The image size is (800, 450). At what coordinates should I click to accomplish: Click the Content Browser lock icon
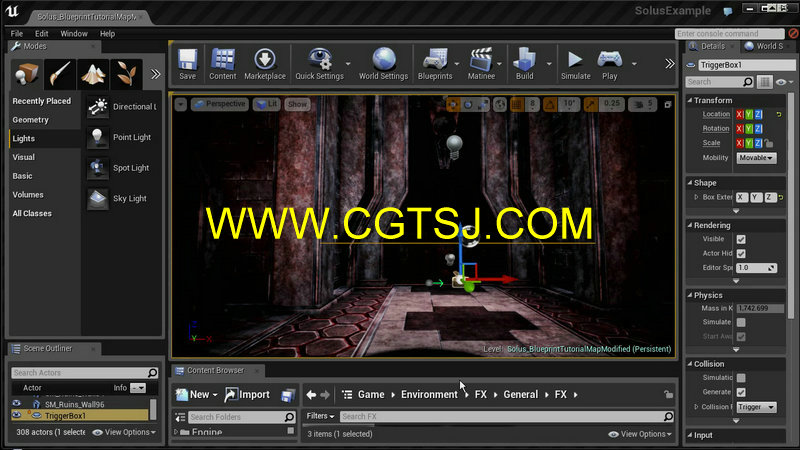click(x=668, y=394)
